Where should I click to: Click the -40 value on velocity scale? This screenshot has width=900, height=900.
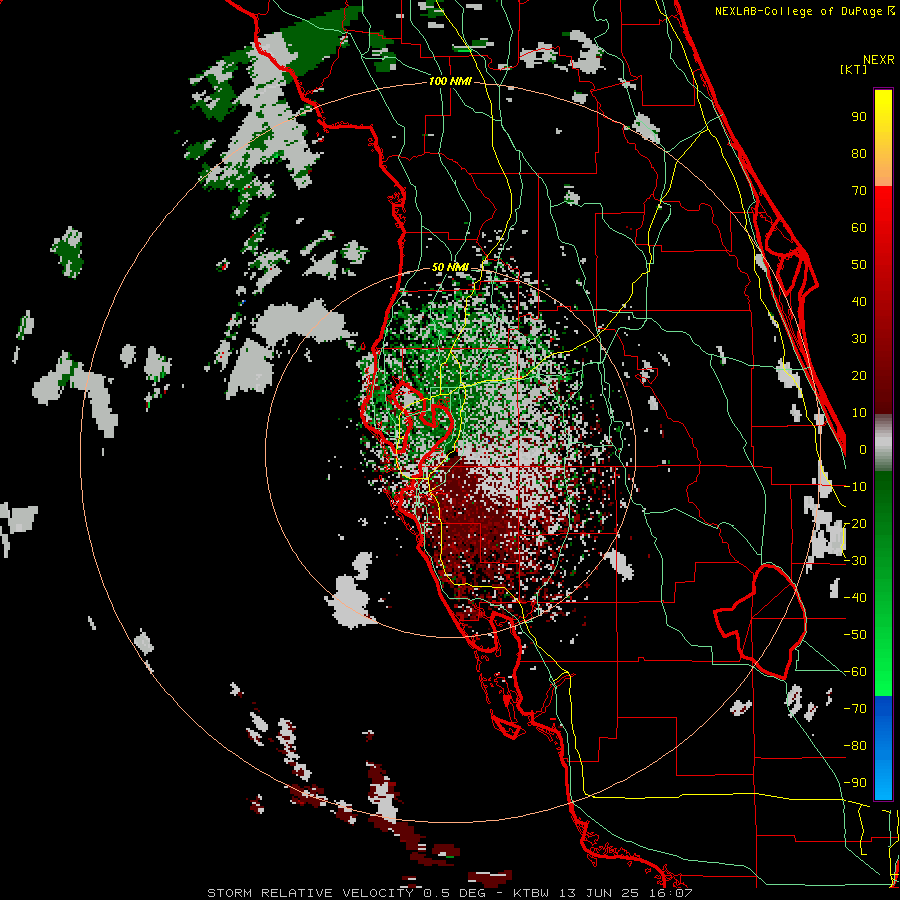tap(855, 598)
